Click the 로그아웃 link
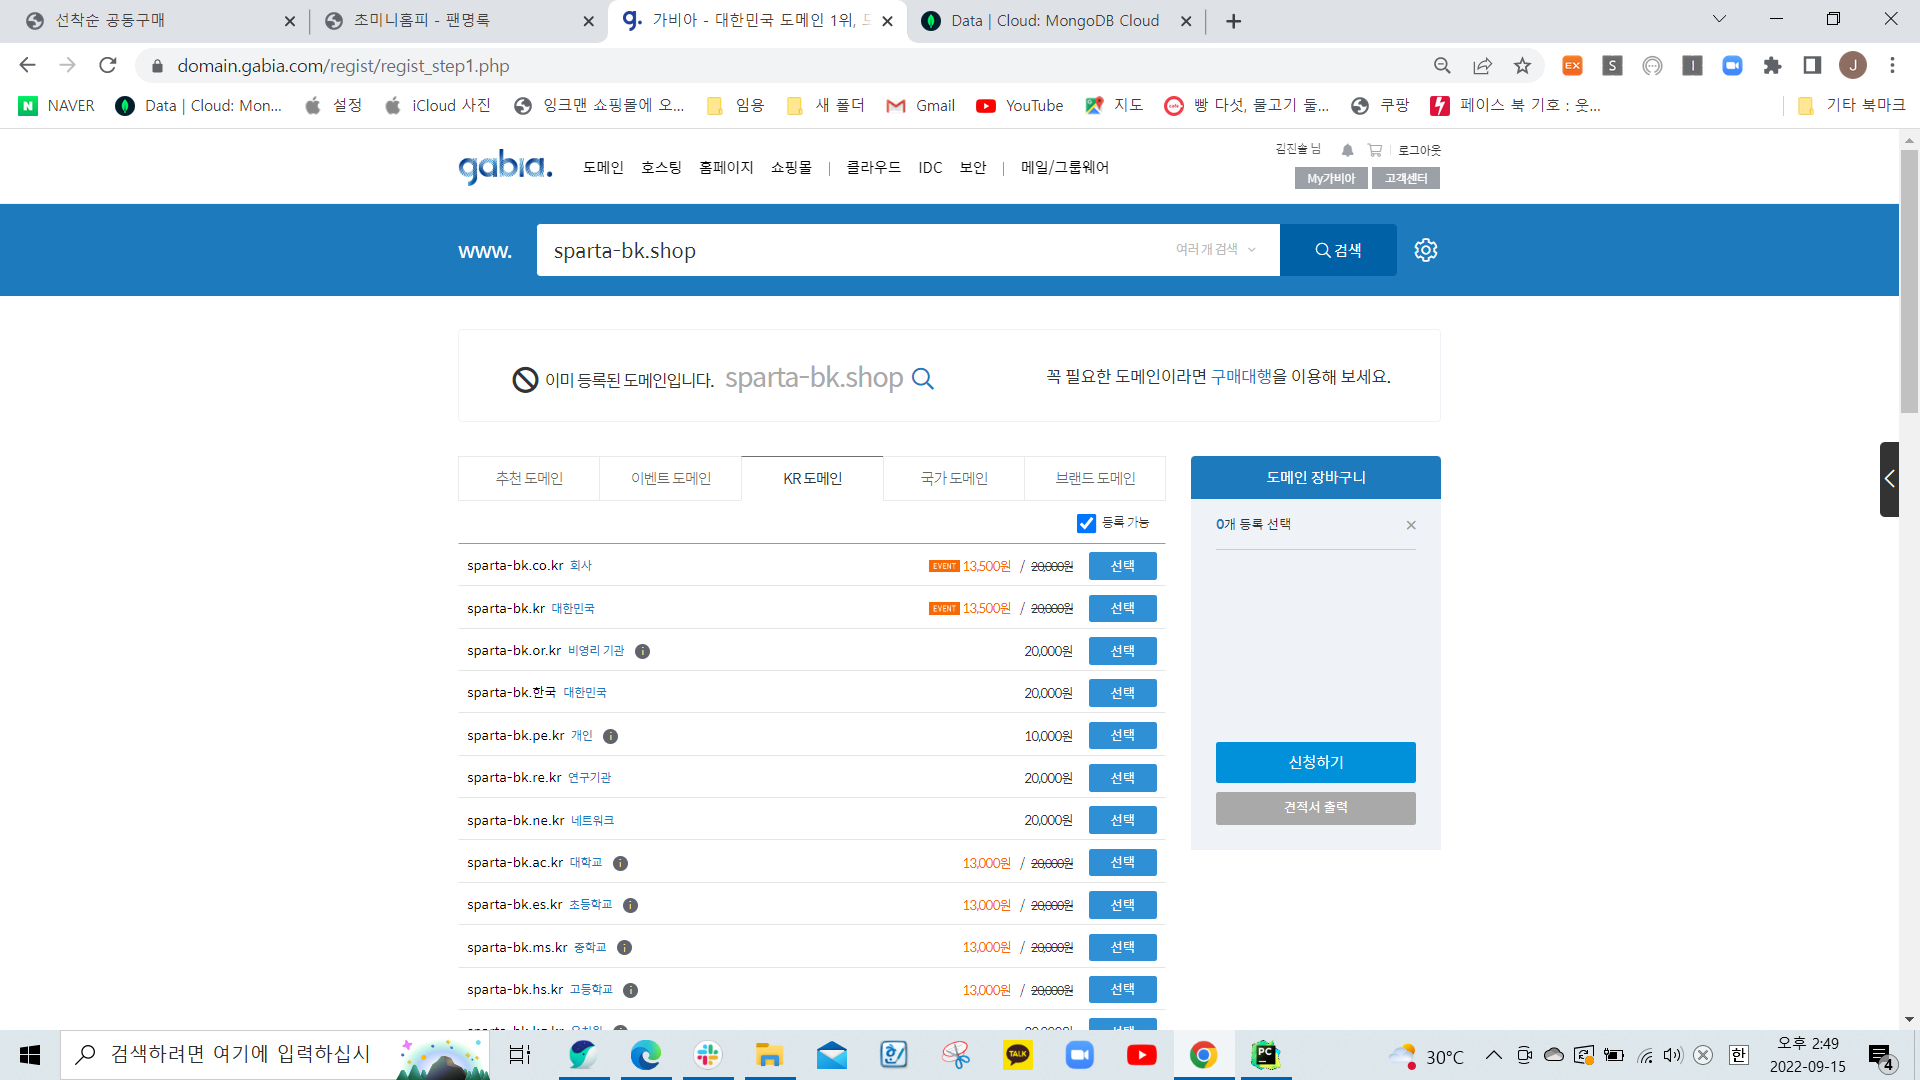The height and width of the screenshot is (1080, 1920). coord(1419,150)
